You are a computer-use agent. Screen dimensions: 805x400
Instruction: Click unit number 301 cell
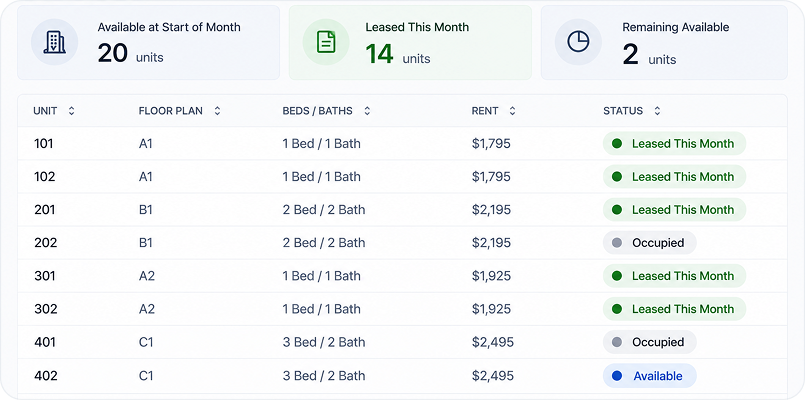(x=45, y=276)
